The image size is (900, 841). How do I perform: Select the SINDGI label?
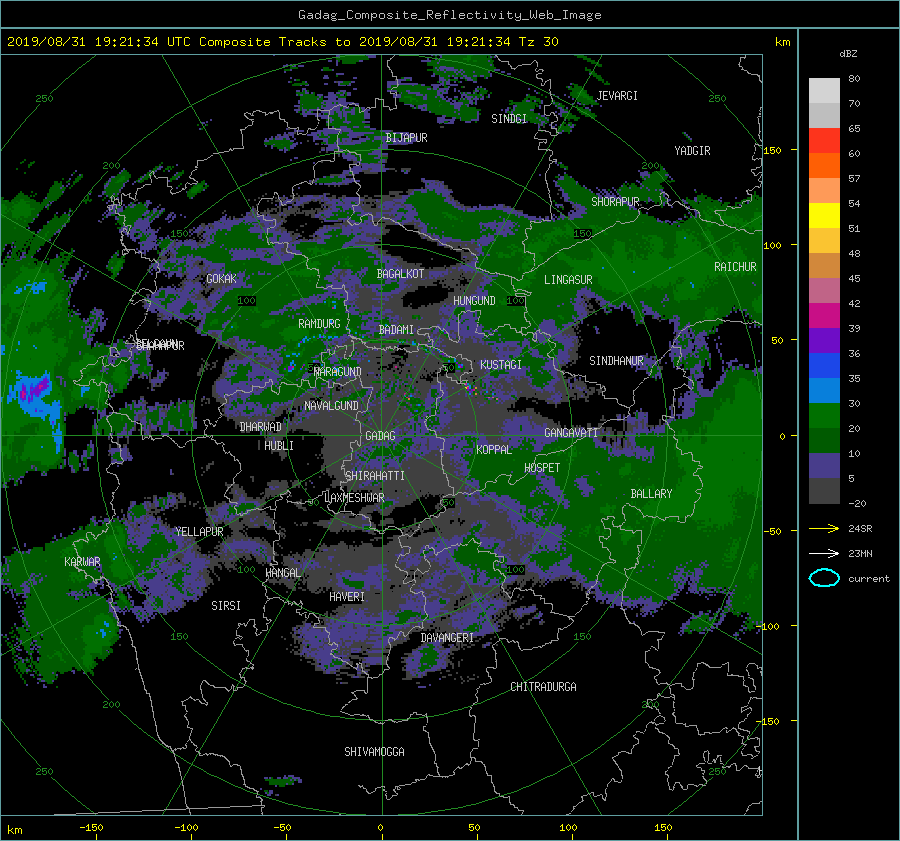[x=509, y=119]
